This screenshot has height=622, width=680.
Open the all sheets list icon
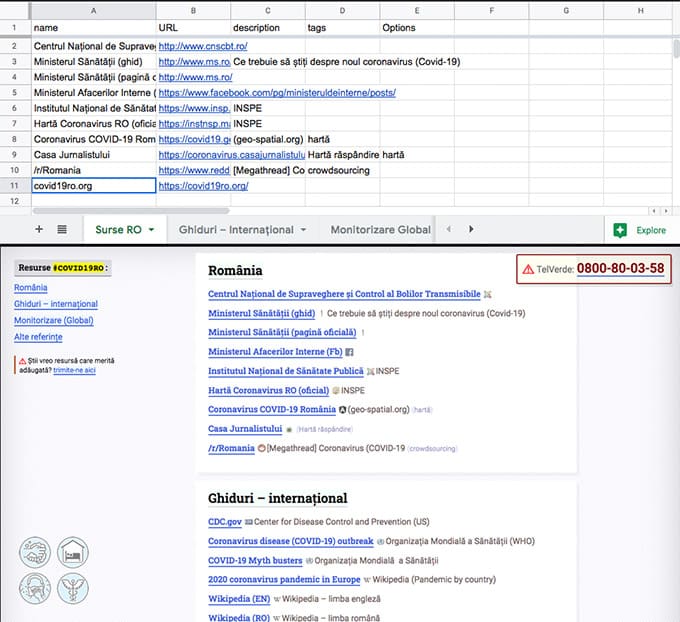click(x=62, y=229)
